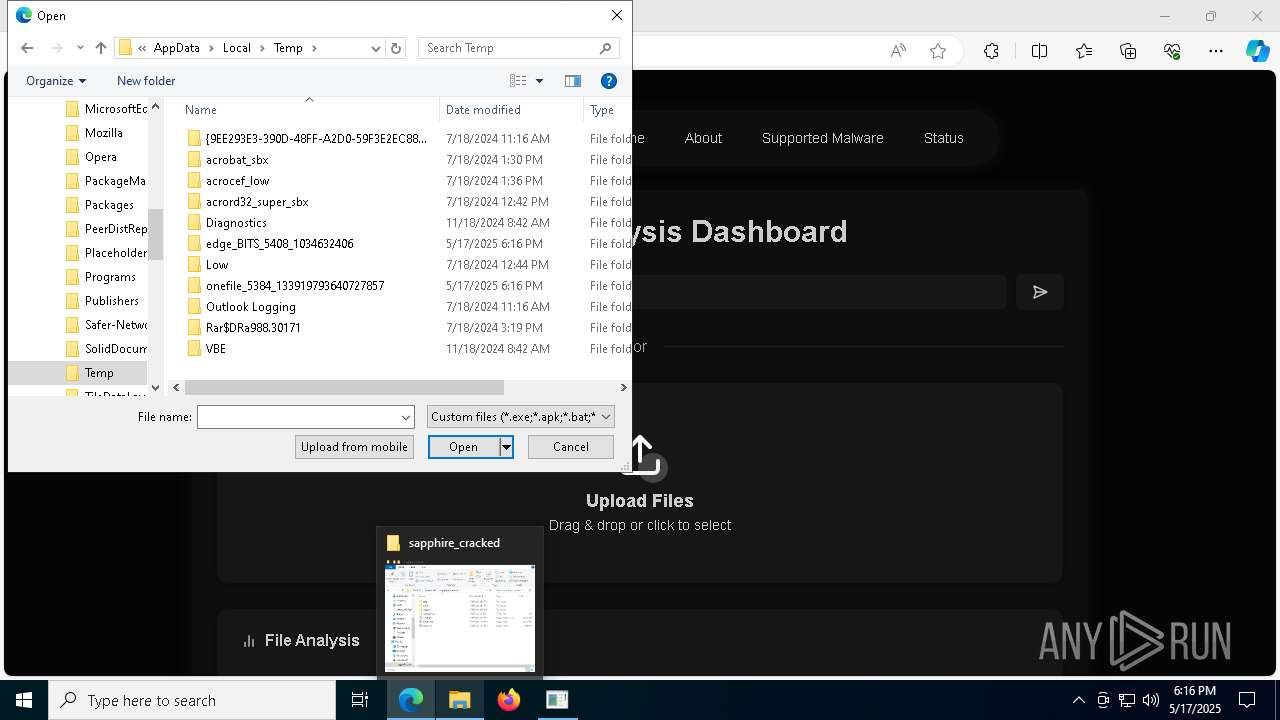Open view options dropdown arrow

click(540, 81)
